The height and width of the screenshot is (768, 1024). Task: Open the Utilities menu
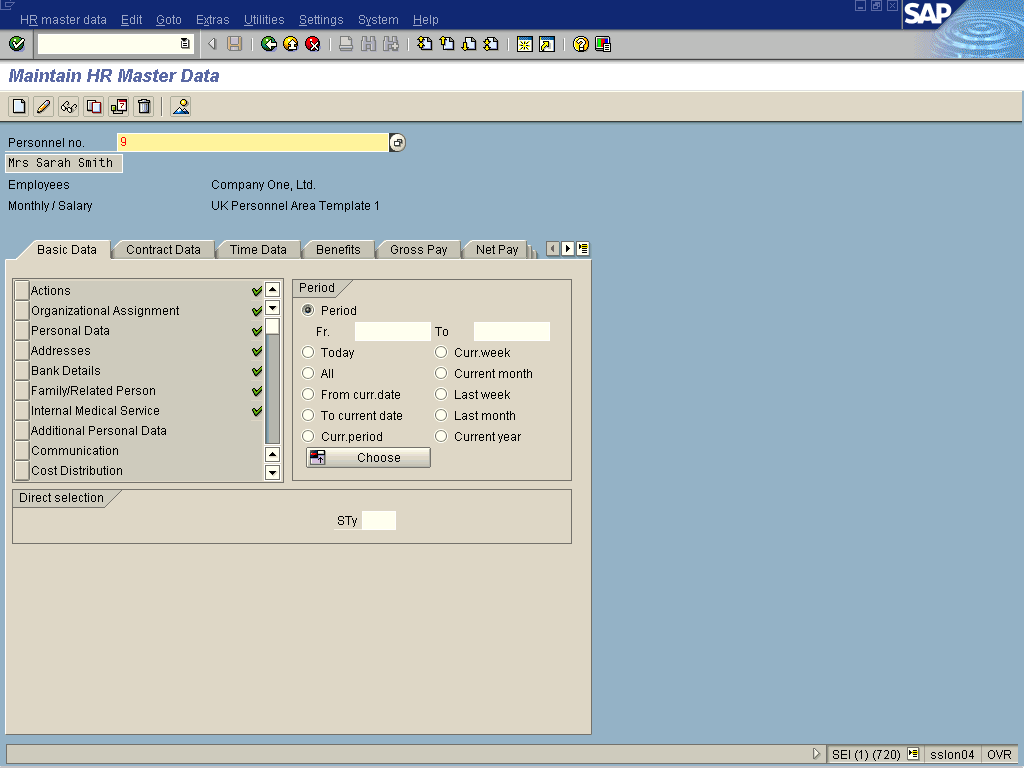pos(264,20)
